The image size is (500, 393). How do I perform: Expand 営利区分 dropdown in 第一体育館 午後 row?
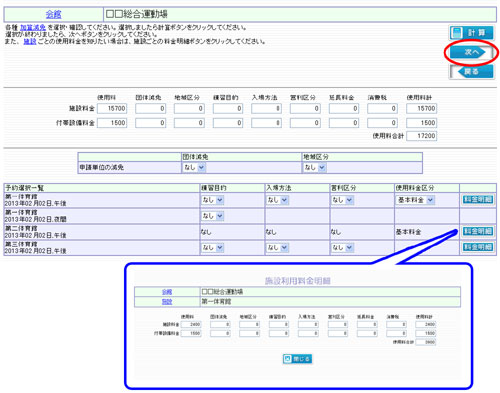click(342, 200)
